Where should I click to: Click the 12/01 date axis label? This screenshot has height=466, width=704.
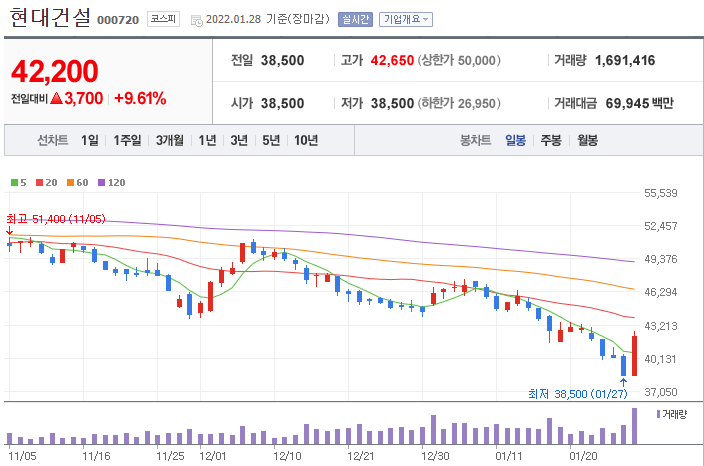[x=213, y=456]
